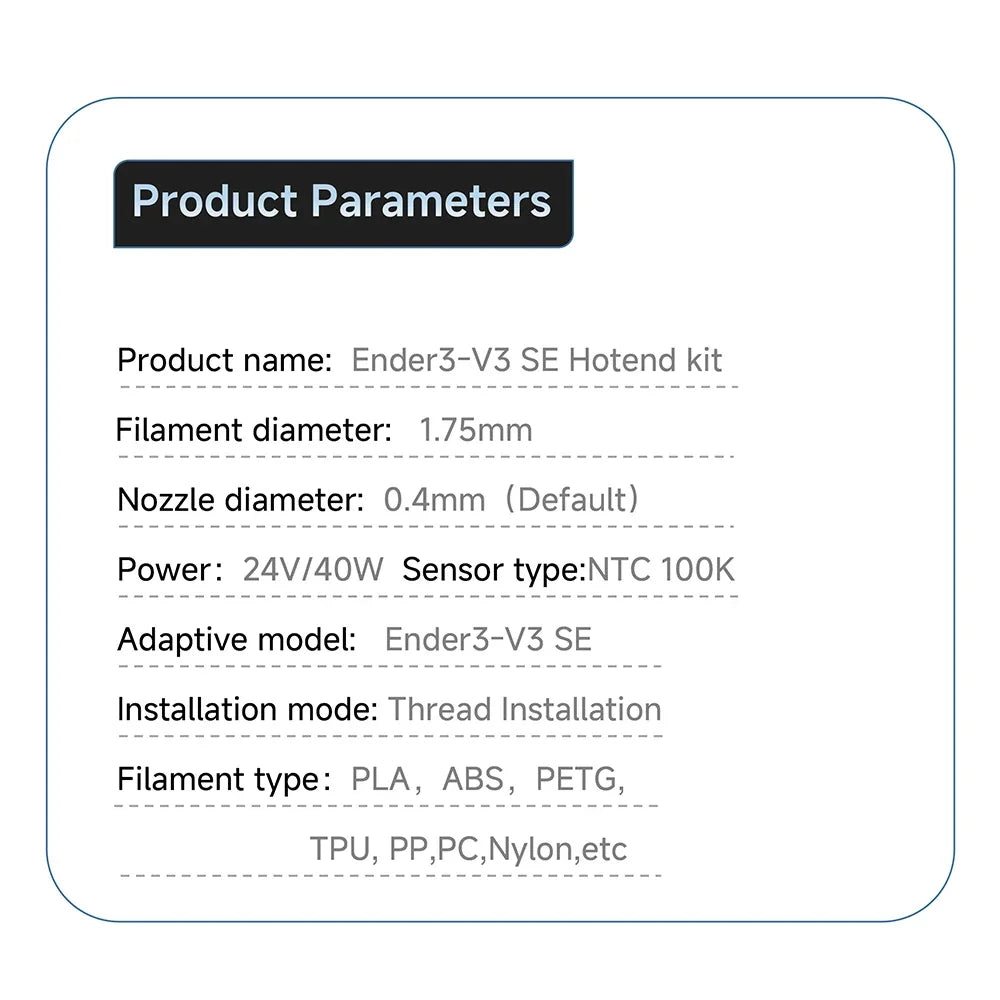Image resolution: width=1000 pixels, height=1000 pixels.
Task: Select the Sensor type label
Action: pos(494,570)
